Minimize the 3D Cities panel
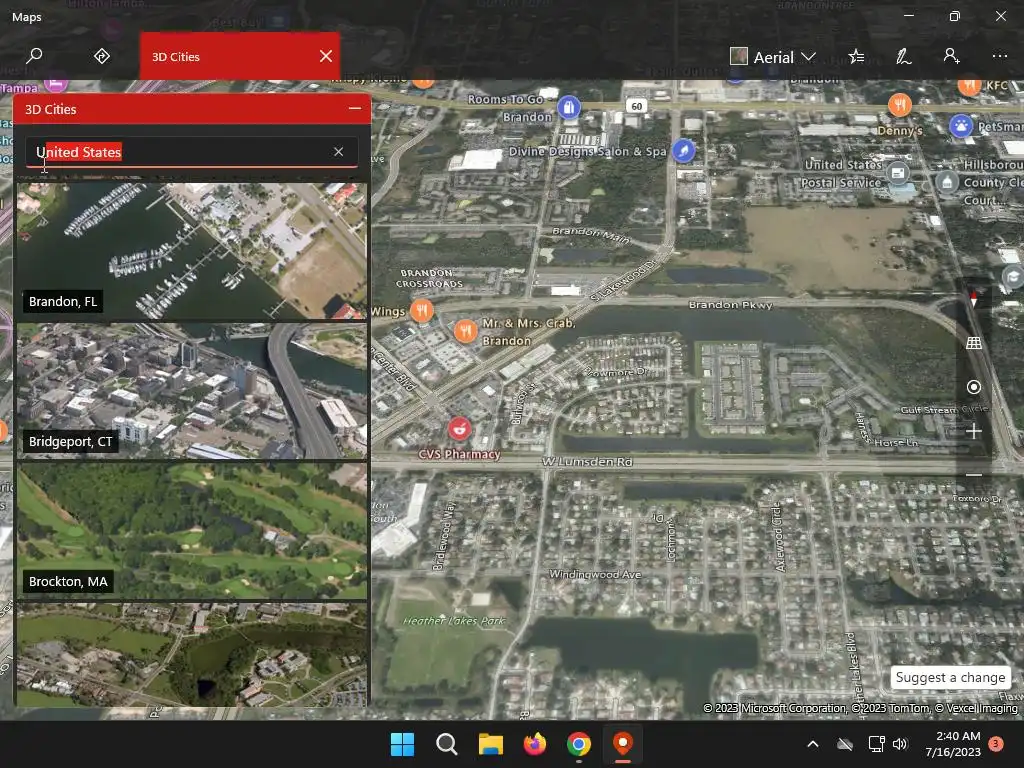This screenshot has width=1024, height=768. [355, 108]
